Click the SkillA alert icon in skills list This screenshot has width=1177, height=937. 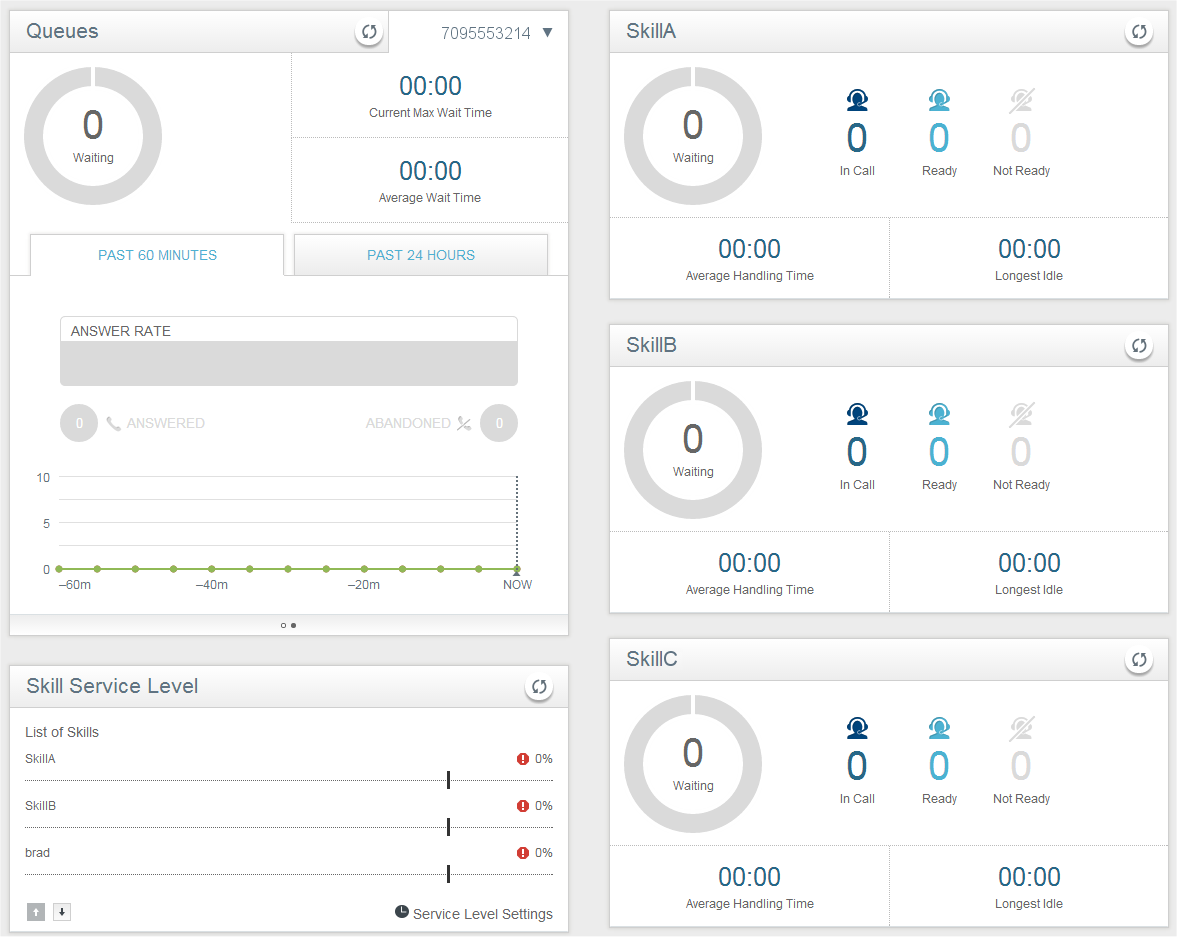[523, 759]
